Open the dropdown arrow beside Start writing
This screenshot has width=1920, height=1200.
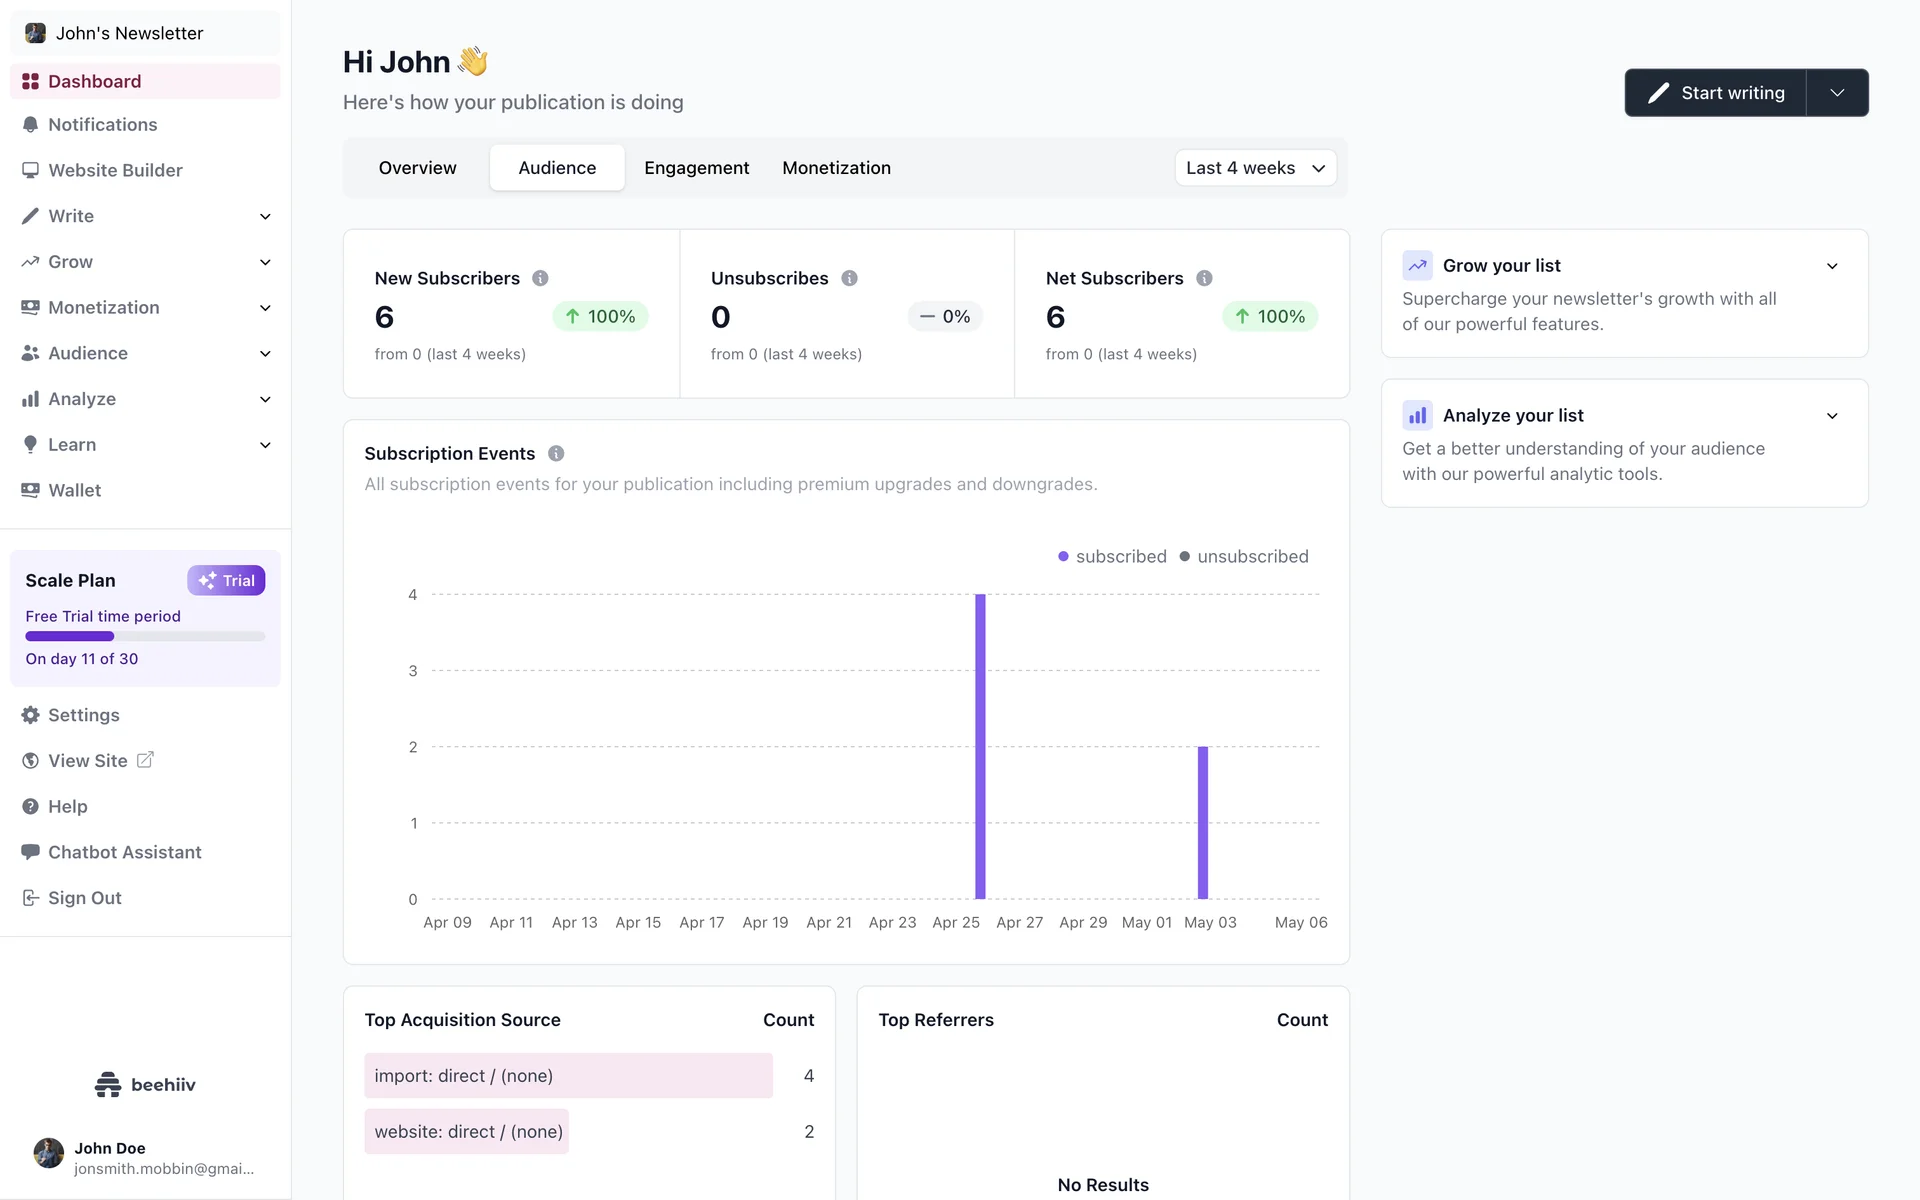tap(1837, 93)
